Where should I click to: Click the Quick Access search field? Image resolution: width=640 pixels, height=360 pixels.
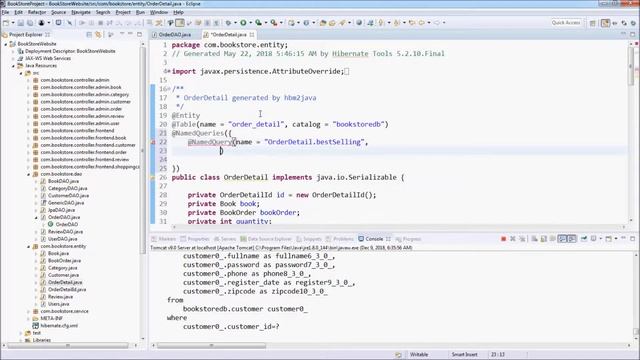pyautogui.click(x=566, y=23)
